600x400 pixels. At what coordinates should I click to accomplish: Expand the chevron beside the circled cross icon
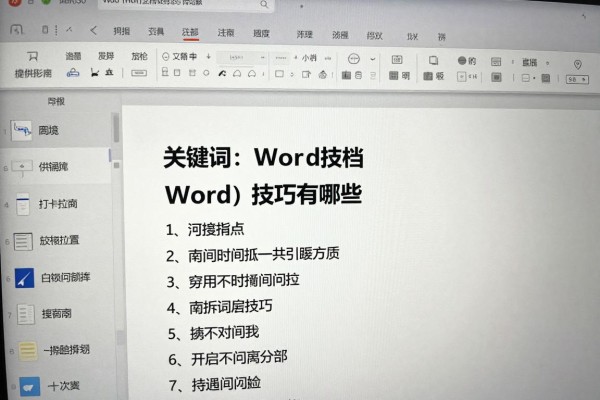coord(373,59)
